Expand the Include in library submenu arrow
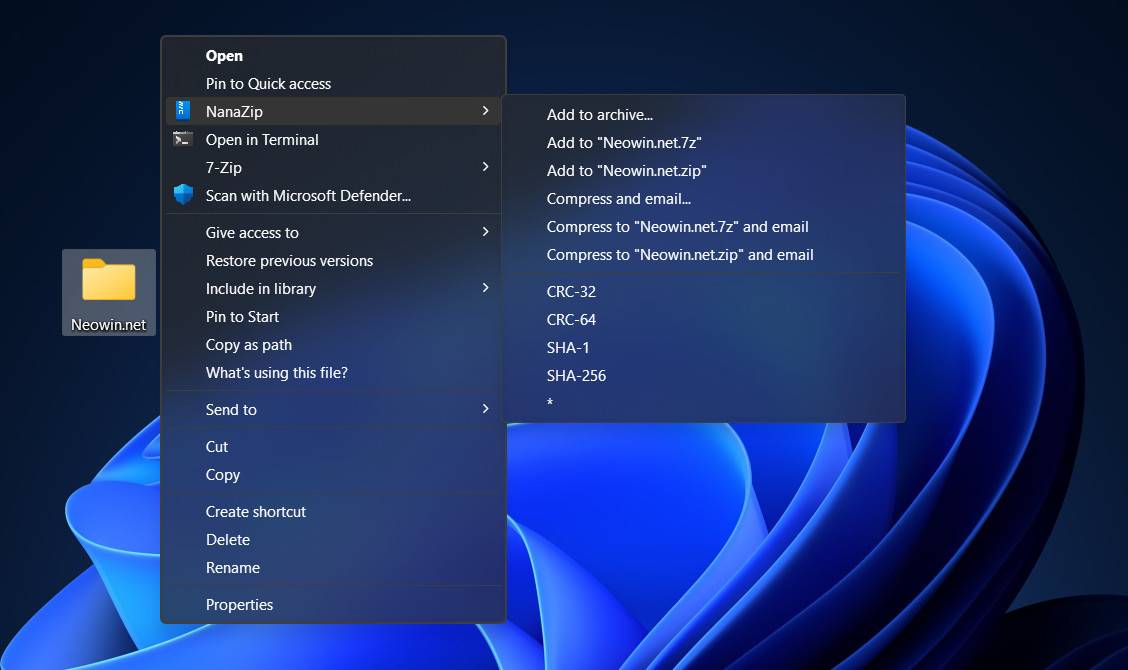Viewport: 1128px width, 670px height. [x=486, y=288]
